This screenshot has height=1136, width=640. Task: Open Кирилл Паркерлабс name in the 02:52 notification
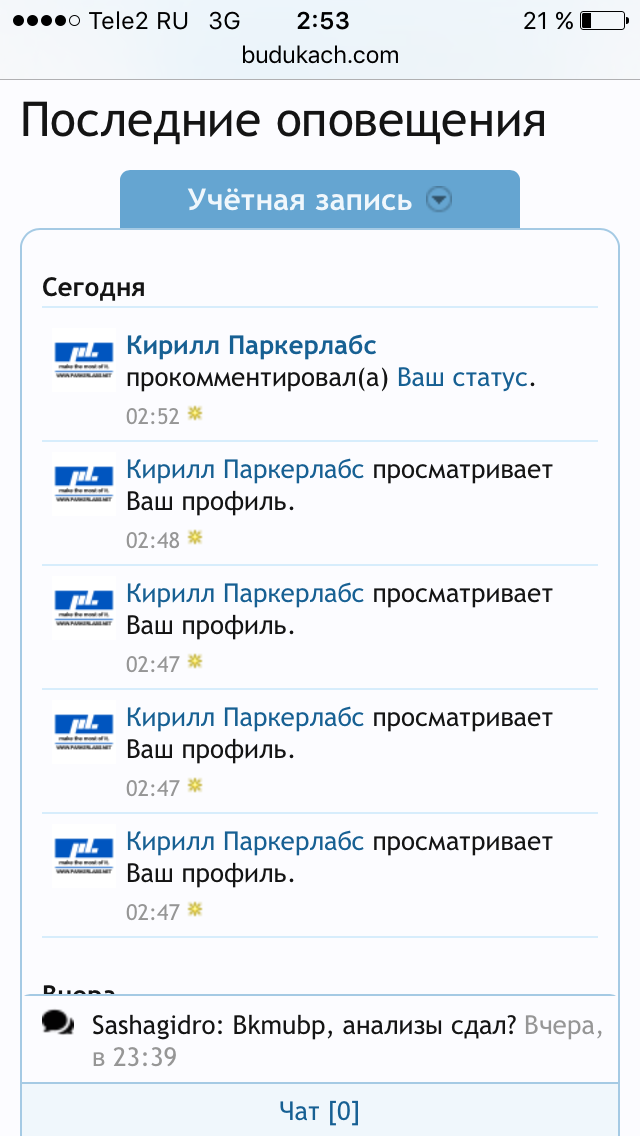tap(251, 346)
